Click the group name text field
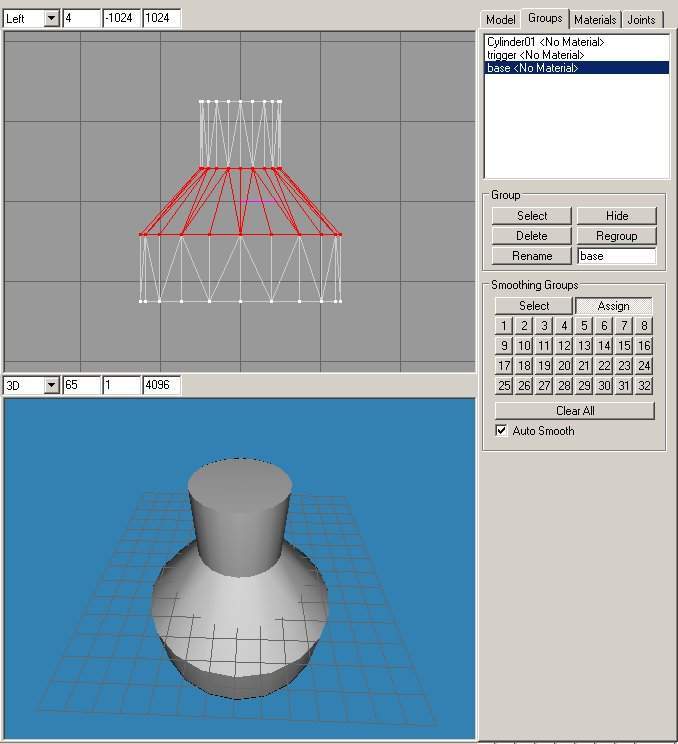The height and width of the screenshot is (744, 678). click(x=616, y=256)
